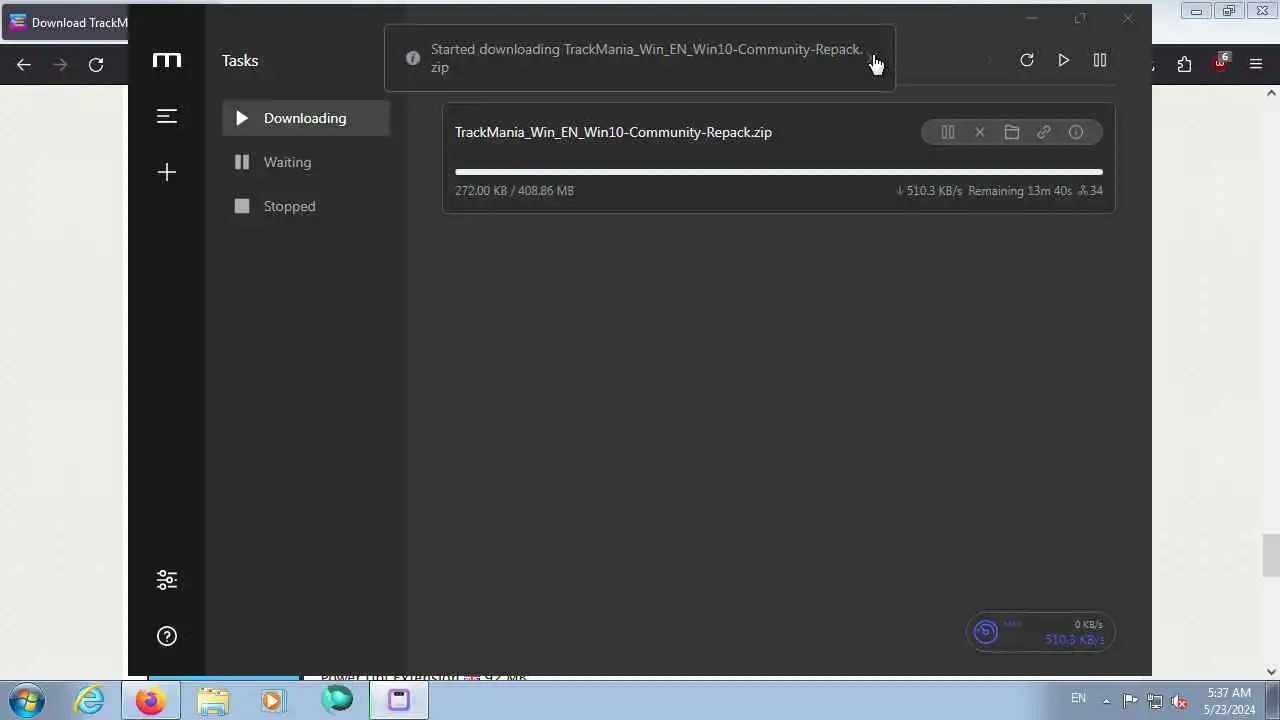
Task: Show TrackMania file in folder
Action: pyautogui.click(x=1012, y=132)
